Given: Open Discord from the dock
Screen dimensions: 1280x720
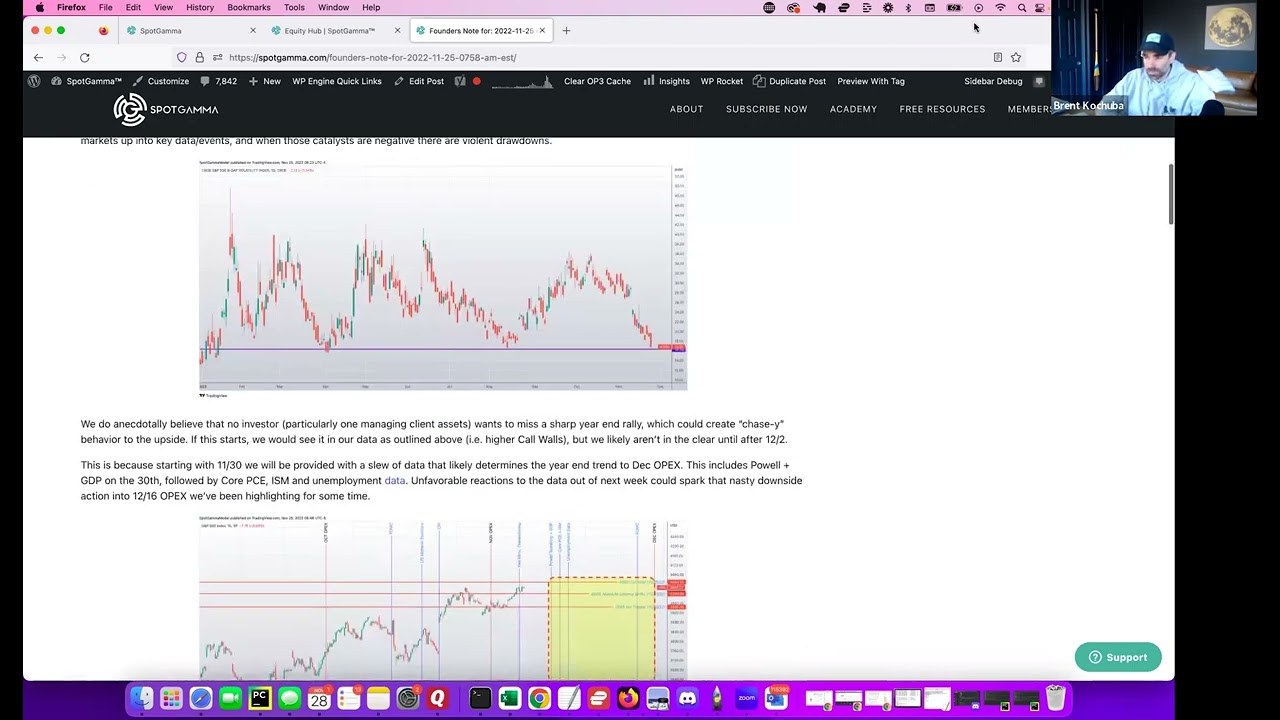Looking at the screenshot, I should tap(688, 698).
